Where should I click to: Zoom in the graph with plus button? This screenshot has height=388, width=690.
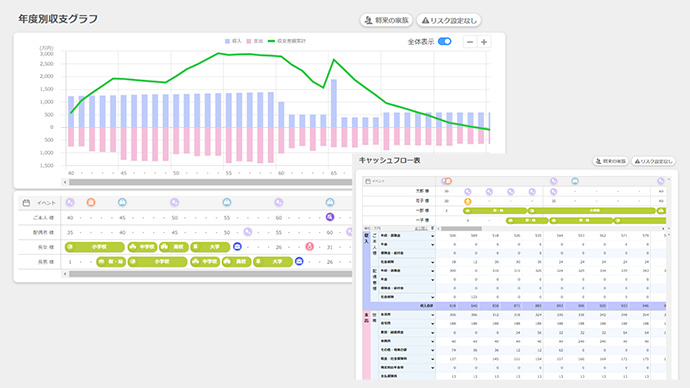tap(484, 42)
